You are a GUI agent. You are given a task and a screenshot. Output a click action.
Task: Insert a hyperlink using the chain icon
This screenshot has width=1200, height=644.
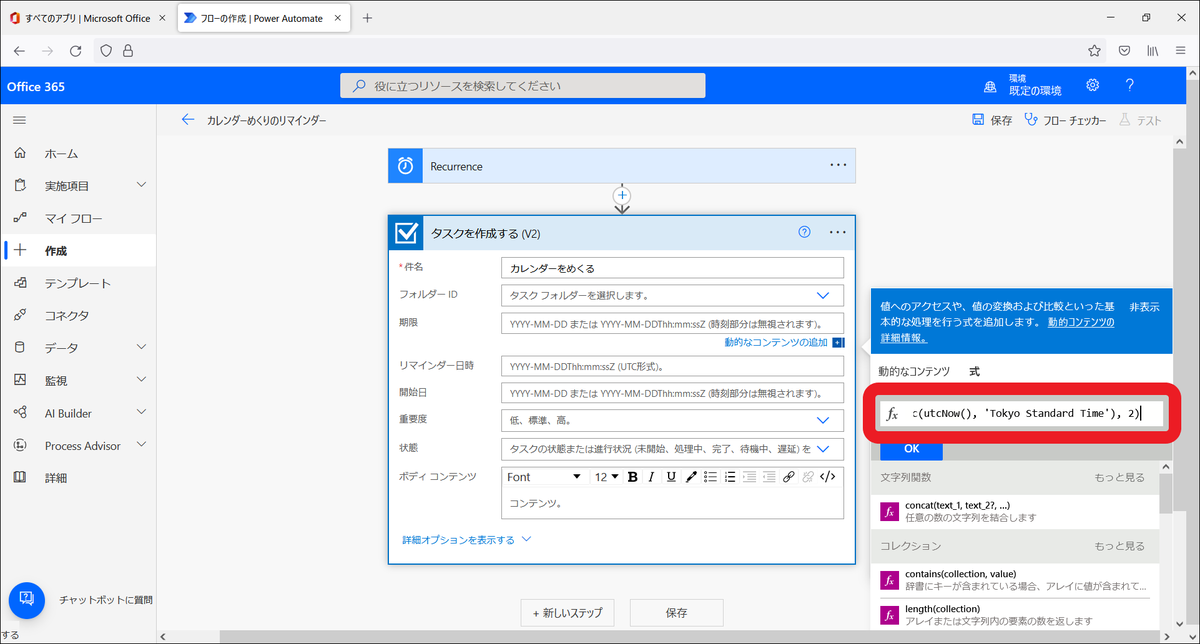(x=789, y=477)
